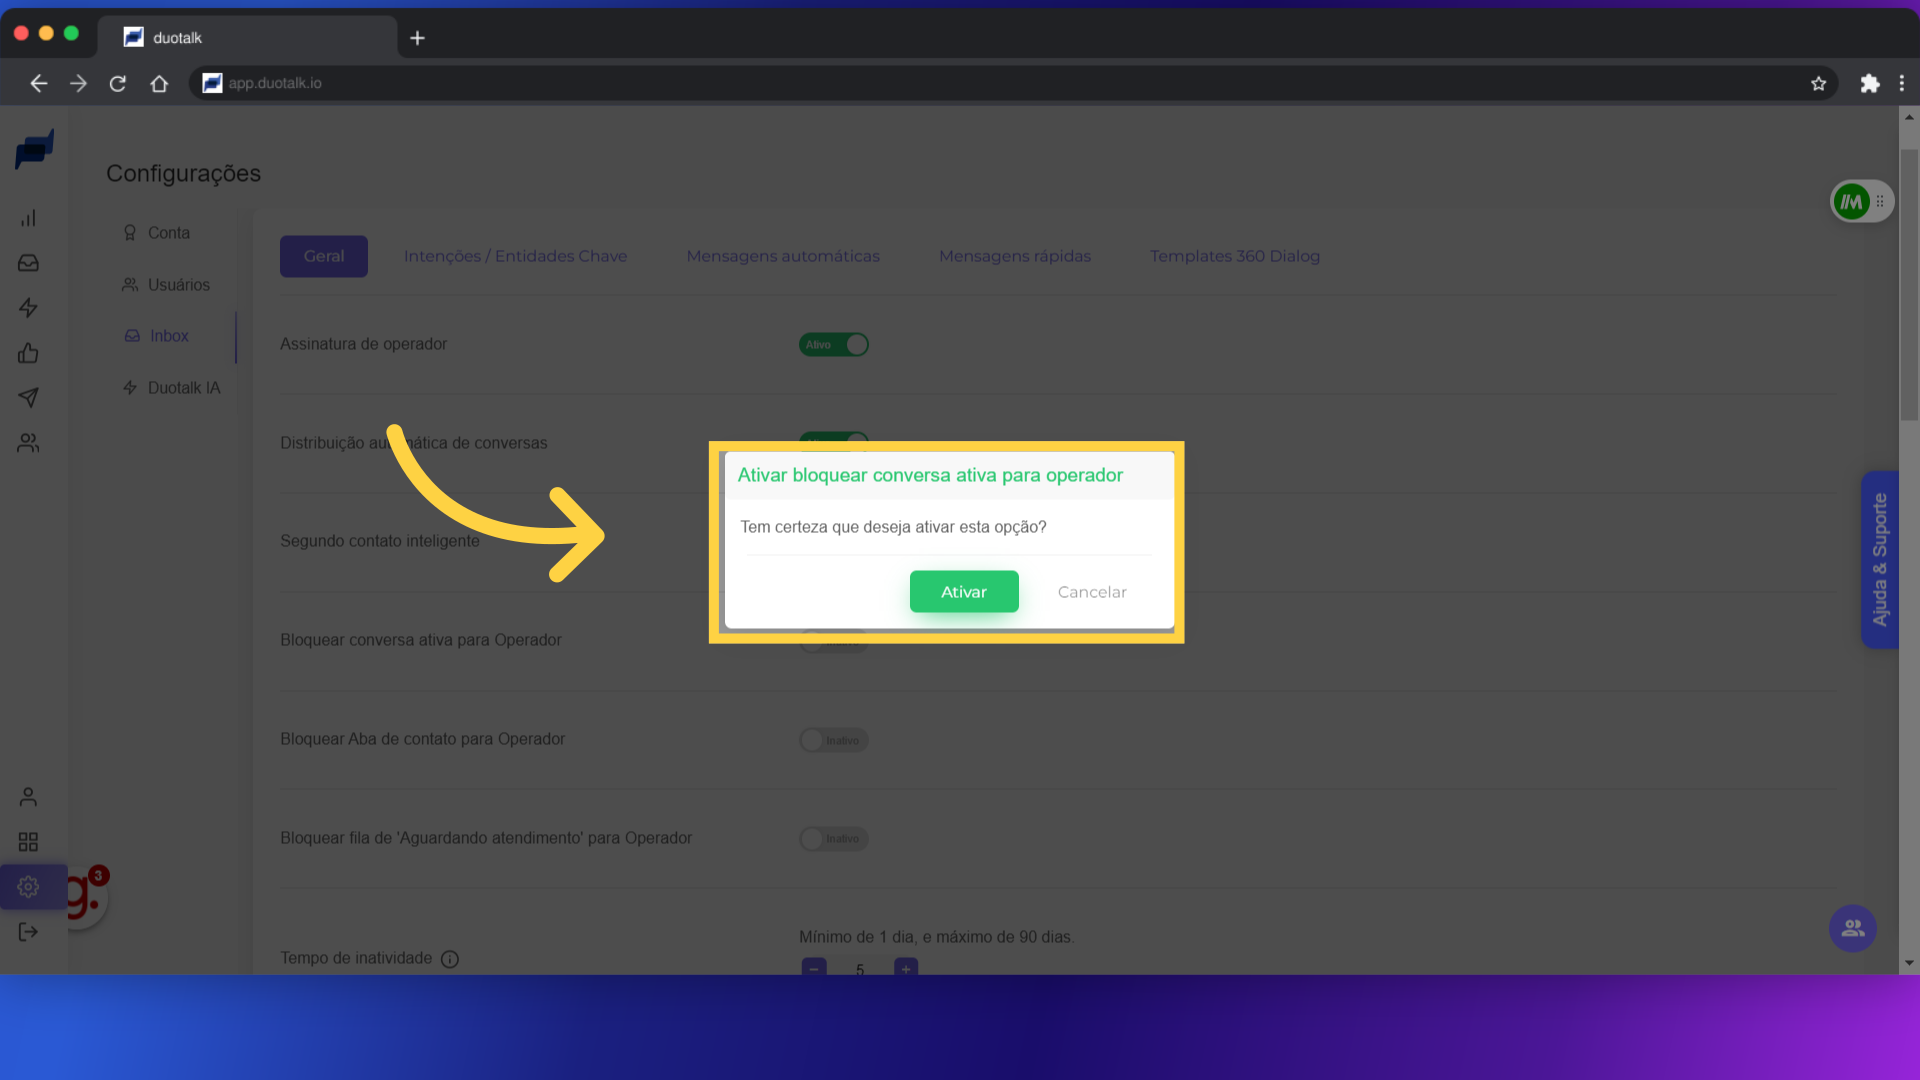This screenshot has width=1920, height=1080.
Task: Open the dashboard bar chart sidebar icon
Action: pyautogui.click(x=28, y=218)
